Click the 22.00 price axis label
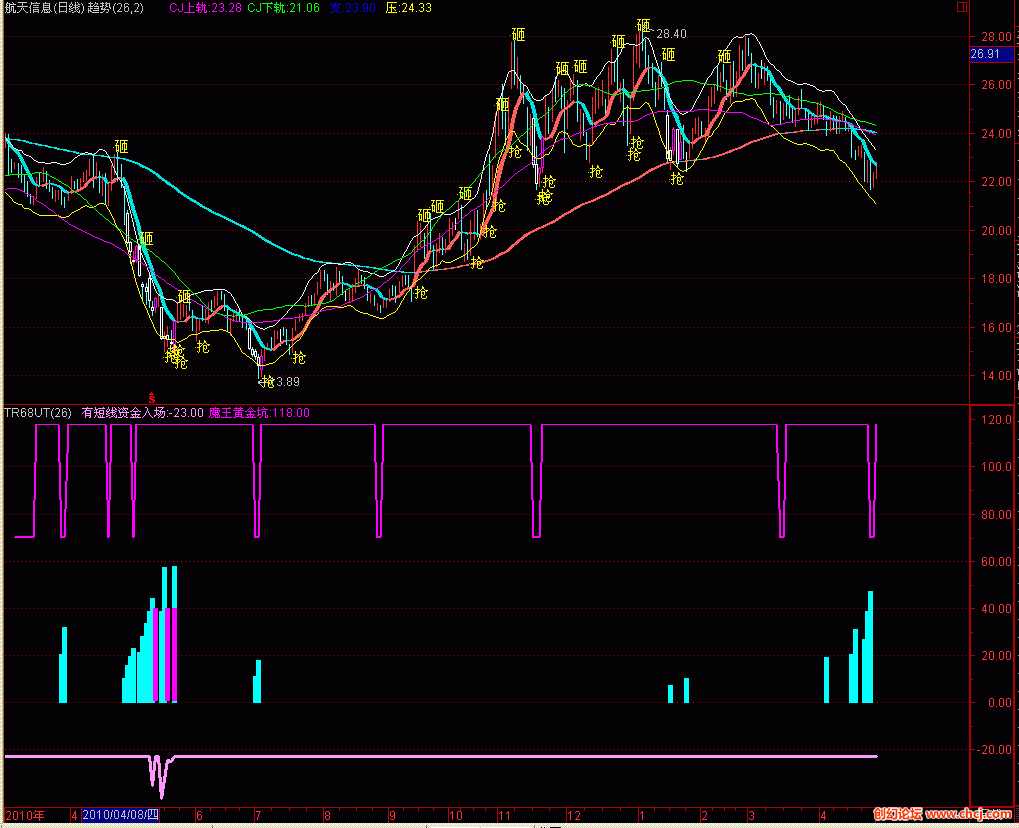The image size is (1019, 828). coord(996,181)
